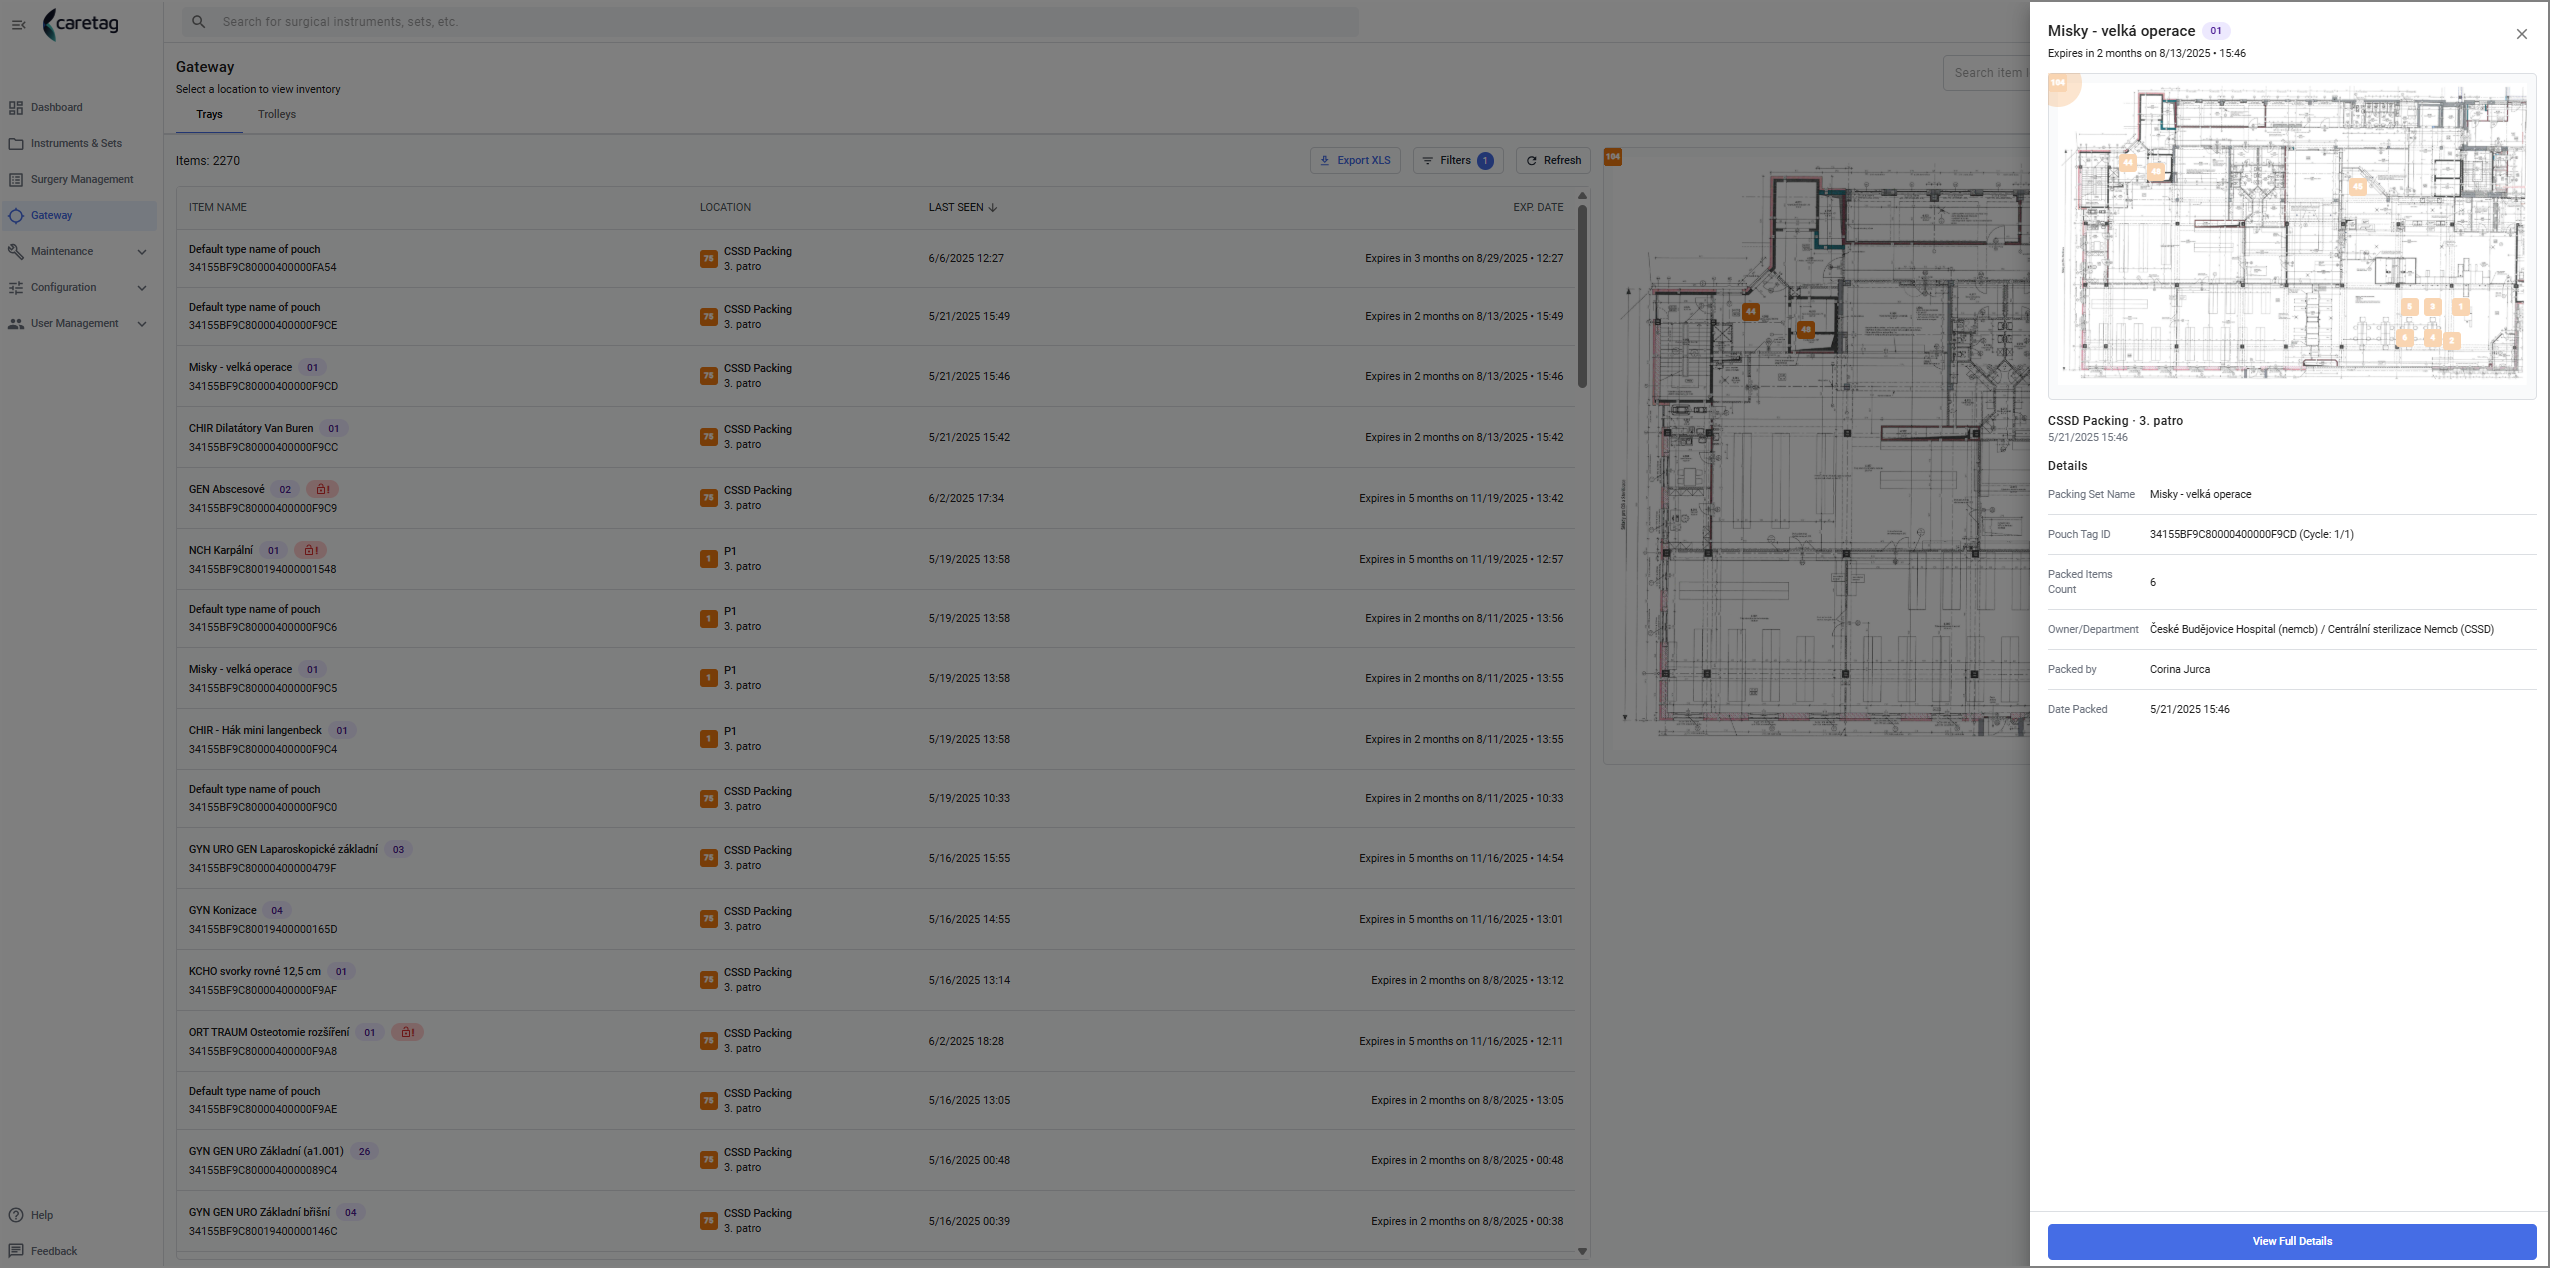Screen dimensions: 2550x1268
Task: Select the GEN Abscesové row
Action: (x=875, y=498)
